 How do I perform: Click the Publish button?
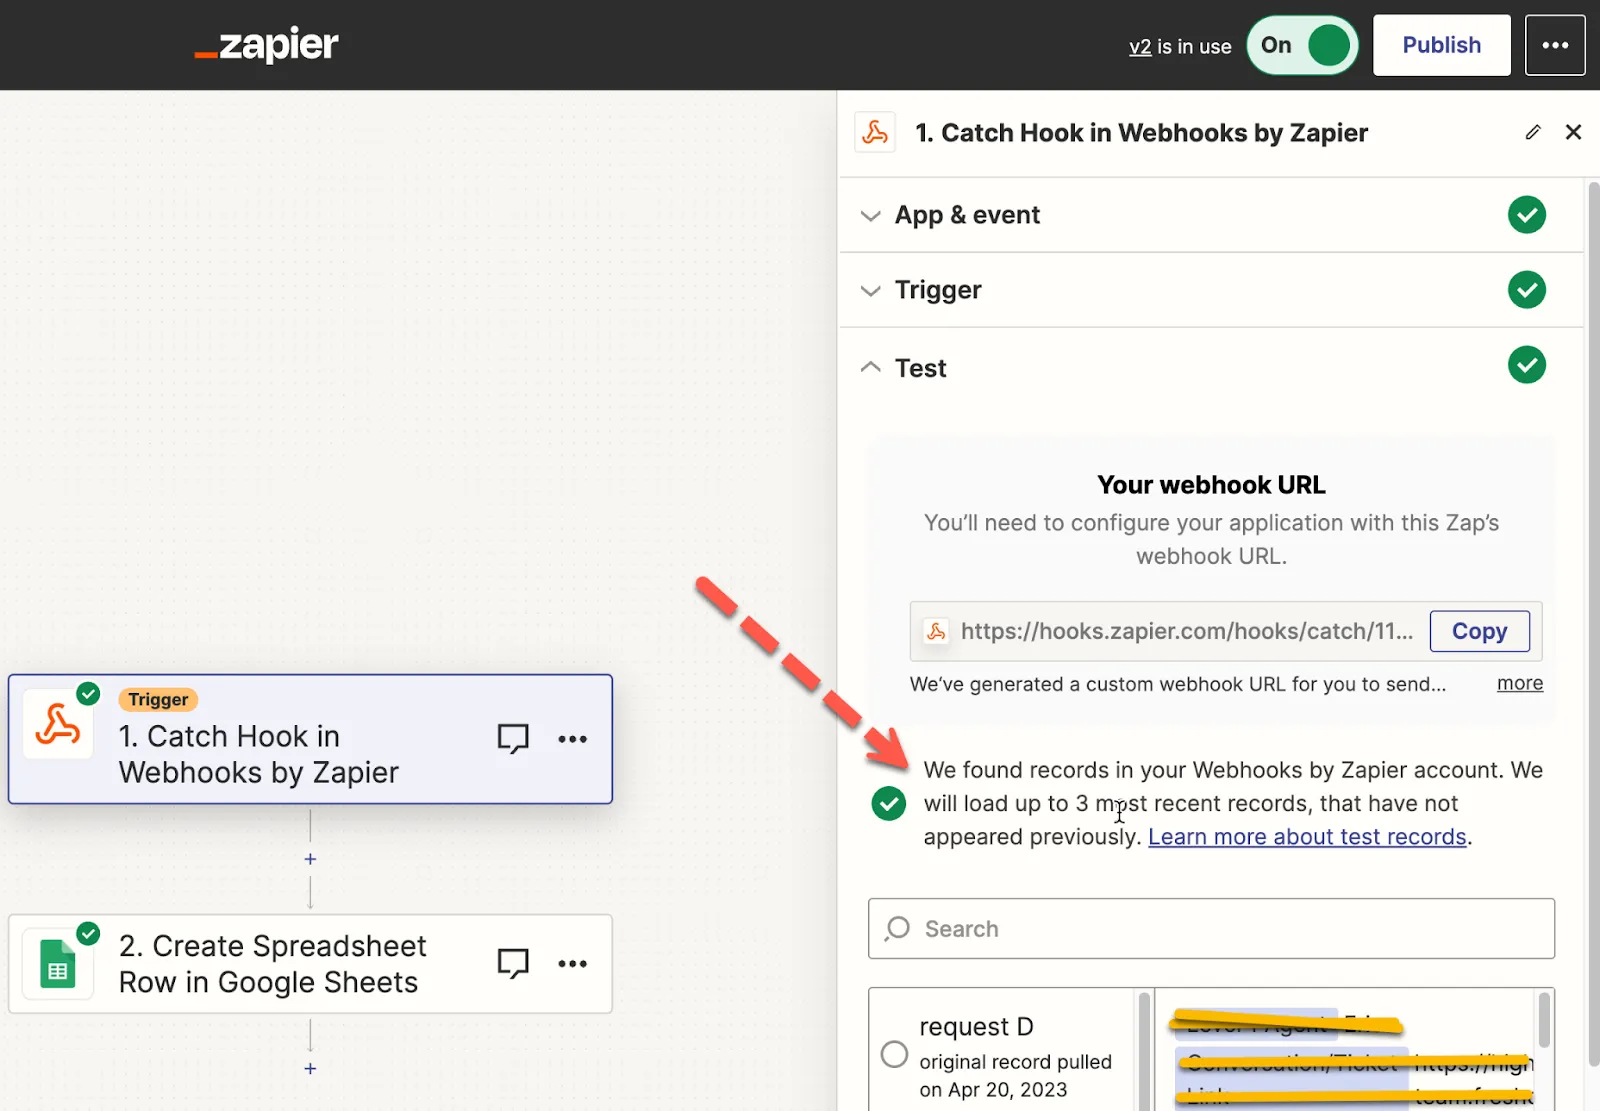tap(1441, 45)
